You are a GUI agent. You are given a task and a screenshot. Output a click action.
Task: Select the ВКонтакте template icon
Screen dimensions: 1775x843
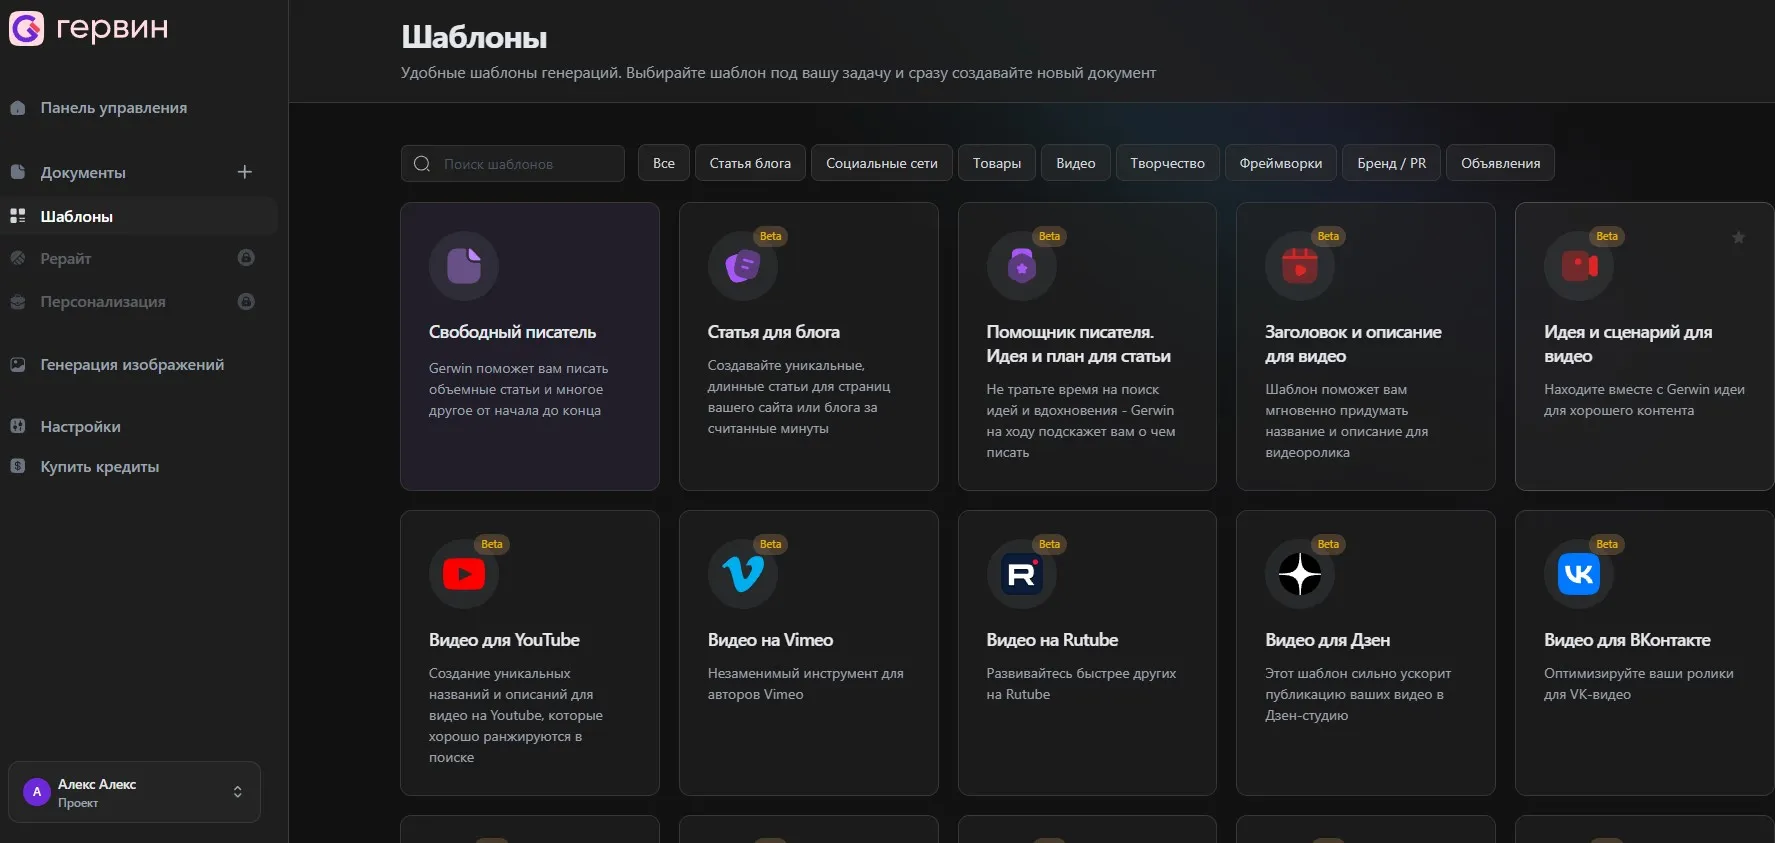pos(1579,574)
